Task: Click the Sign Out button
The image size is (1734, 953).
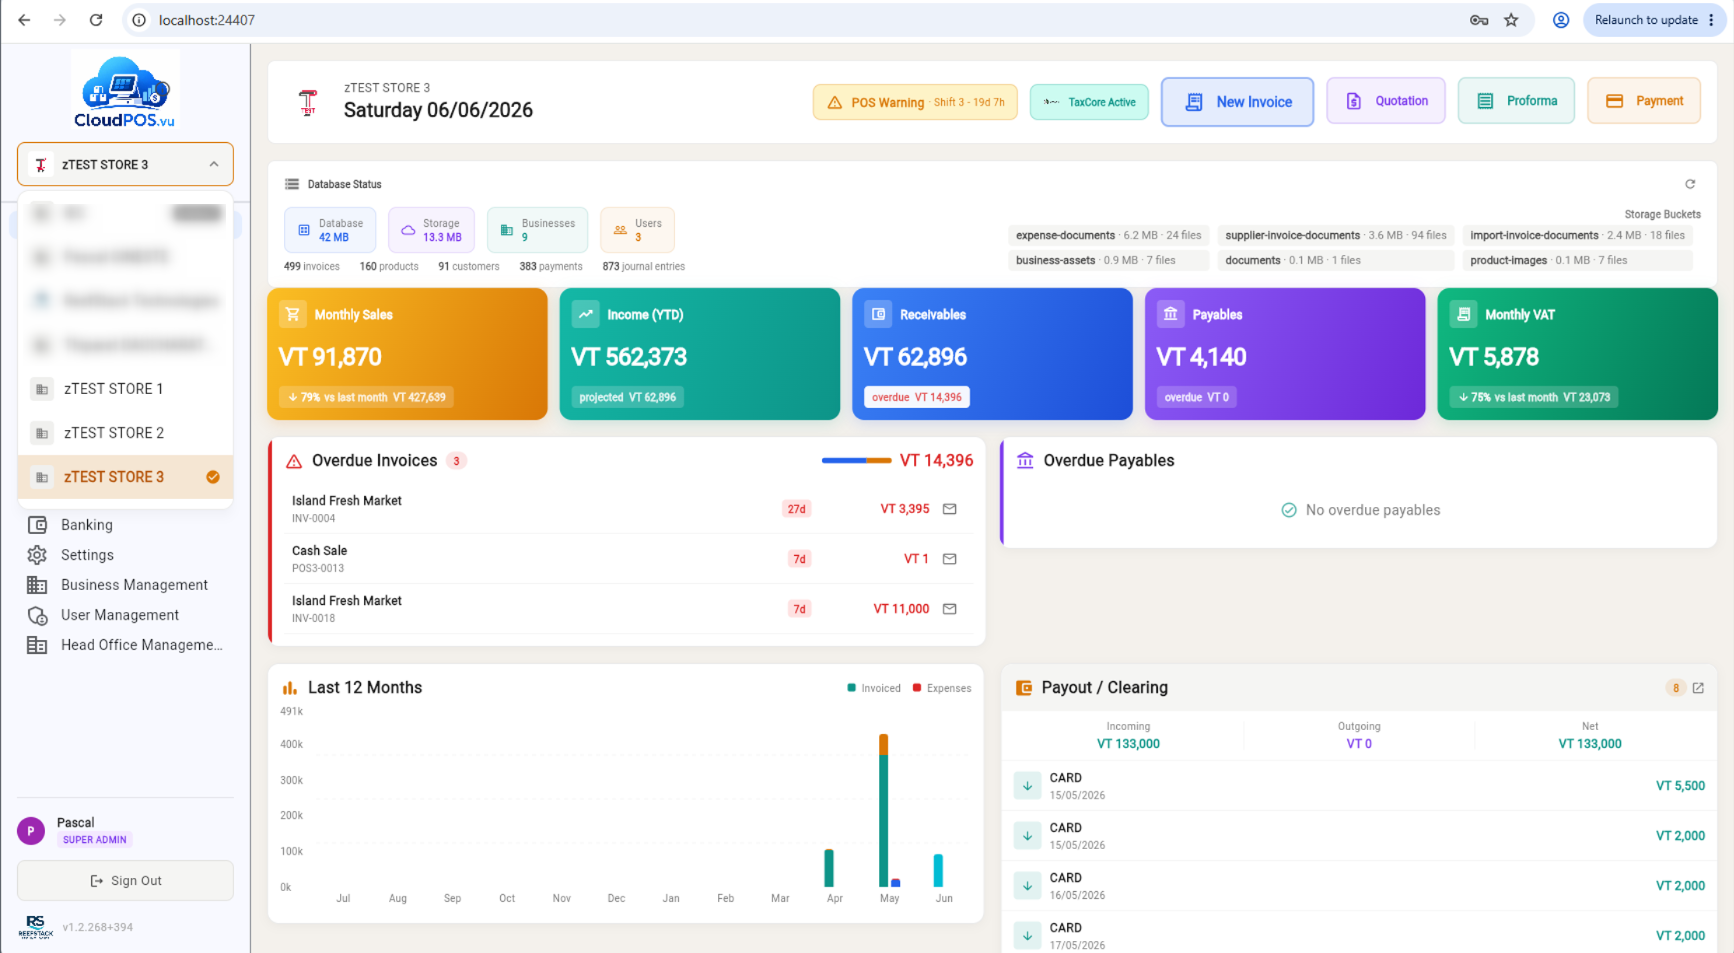Action: coord(125,881)
